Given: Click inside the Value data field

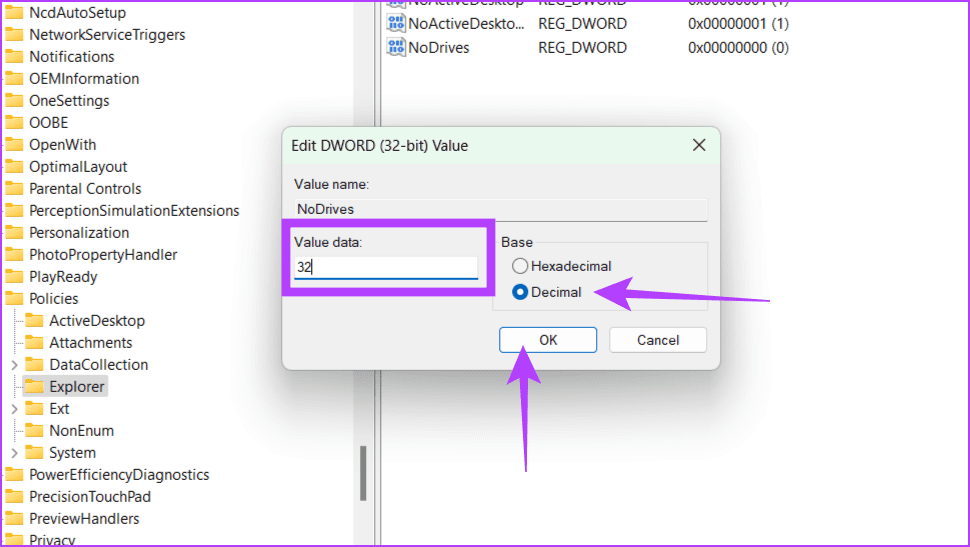Looking at the screenshot, I should [385, 267].
